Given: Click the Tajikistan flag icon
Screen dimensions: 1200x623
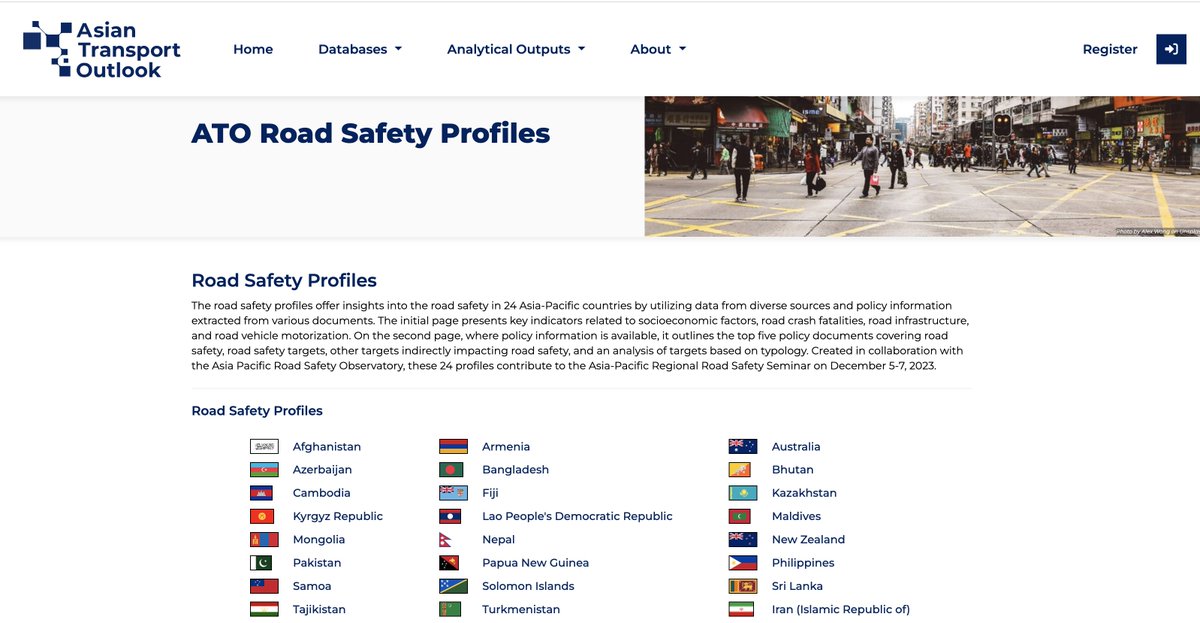Looking at the screenshot, I should coord(264,610).
